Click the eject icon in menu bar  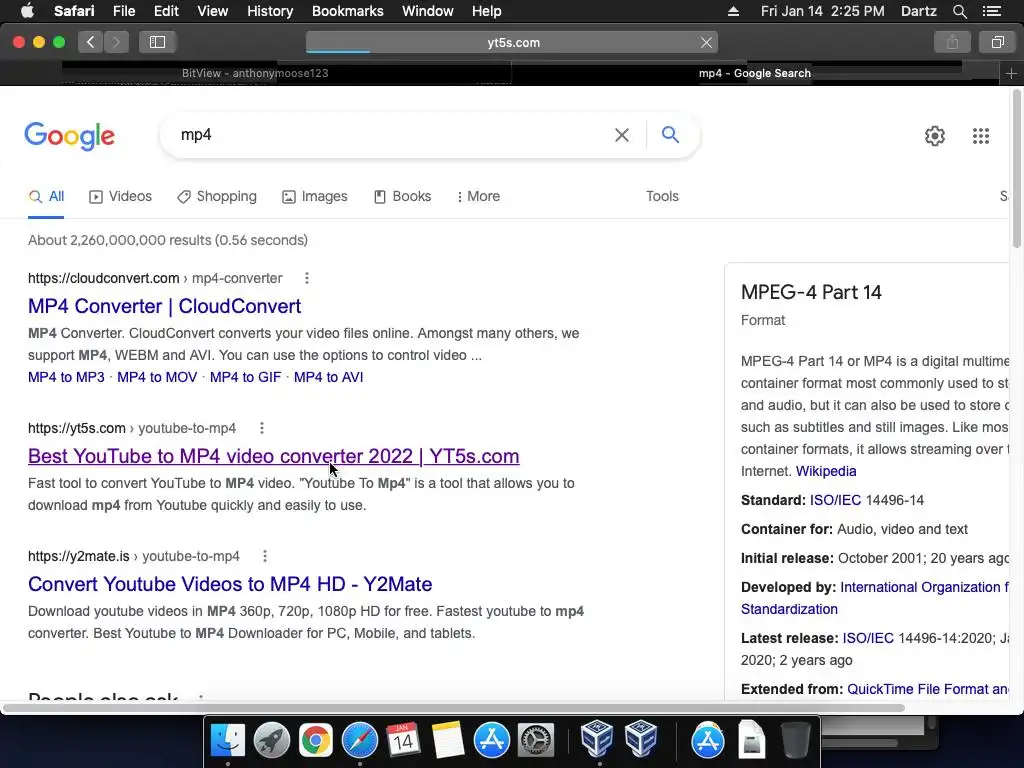733,11
